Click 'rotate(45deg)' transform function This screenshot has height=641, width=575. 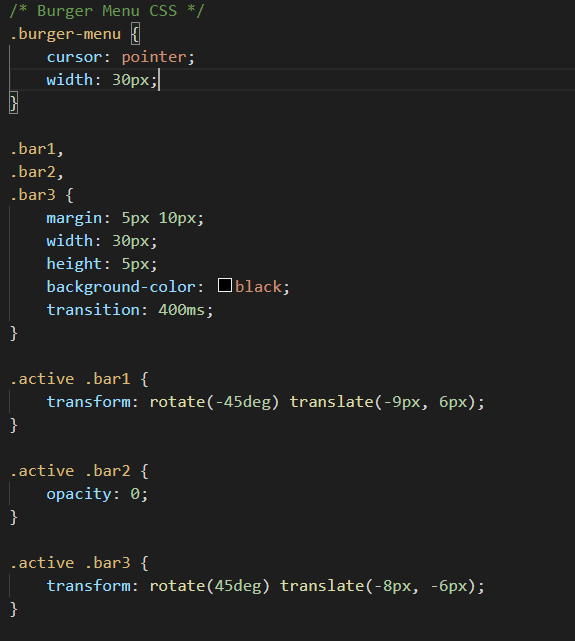pos(210,586)
